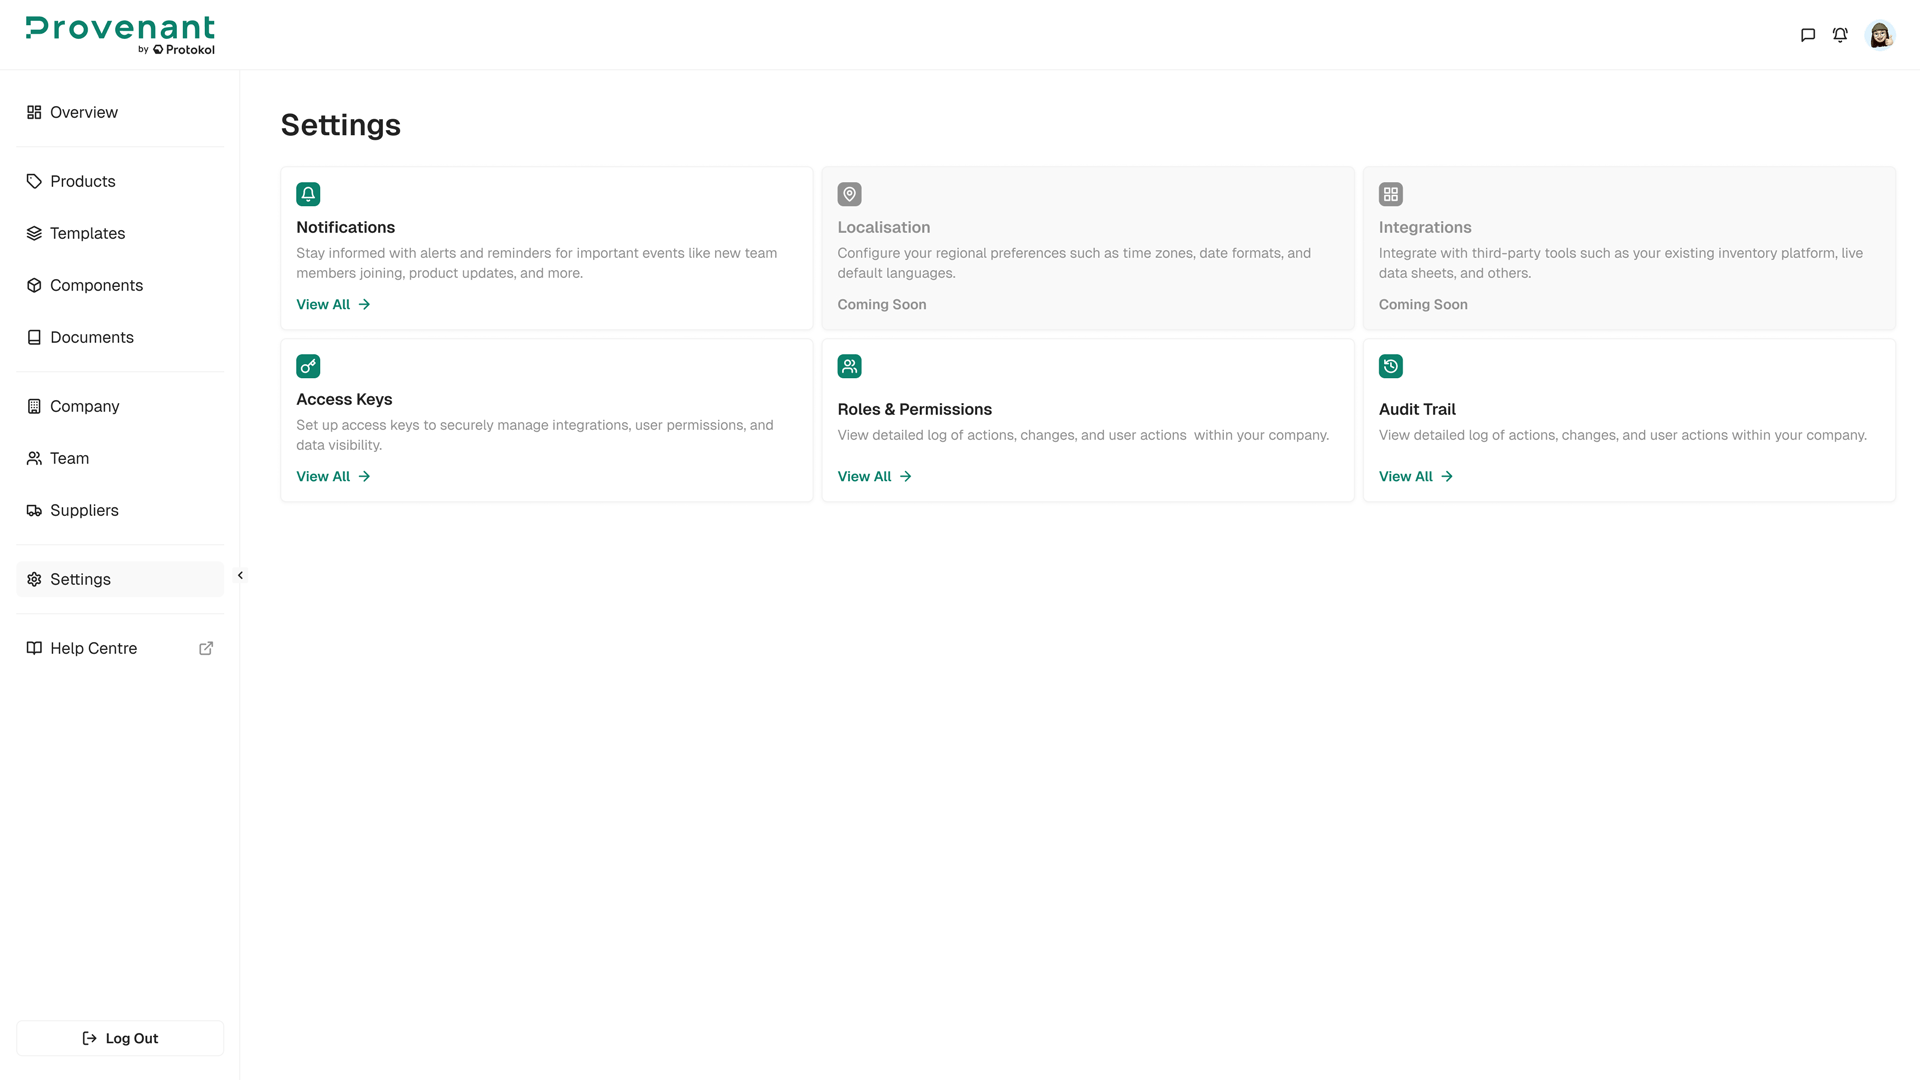The height and width of the screenshot is (1080, 1920).
Task: Click the Integrations grid icon
Action: point(1390,194)
